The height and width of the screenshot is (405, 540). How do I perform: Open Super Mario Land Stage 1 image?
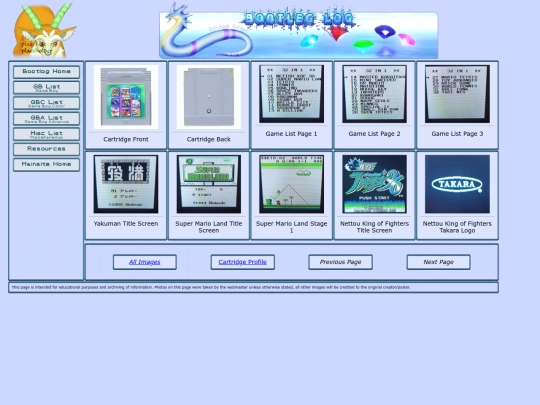291,184
